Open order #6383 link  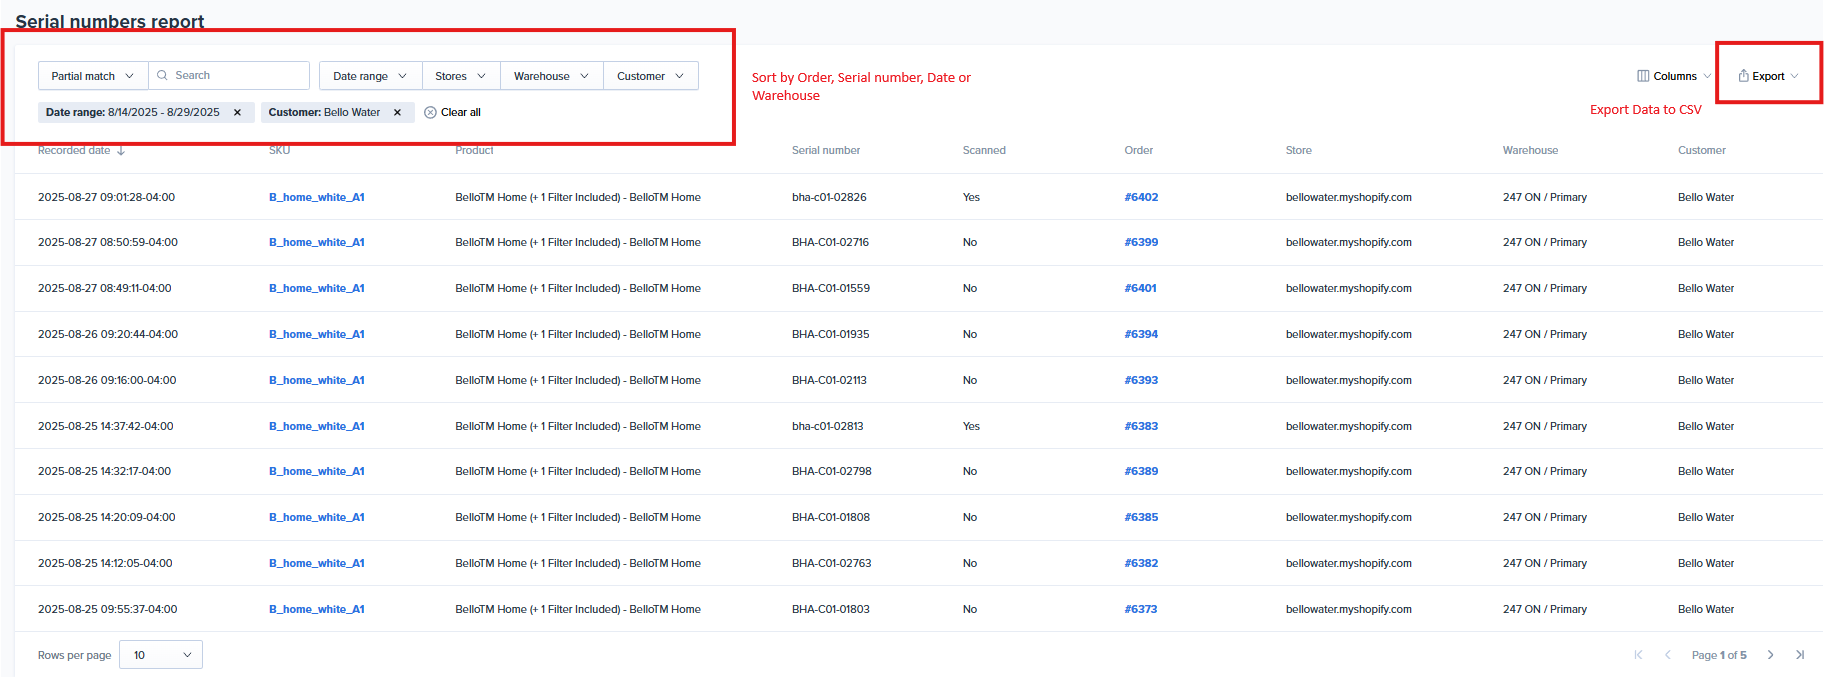[1141, 426]
